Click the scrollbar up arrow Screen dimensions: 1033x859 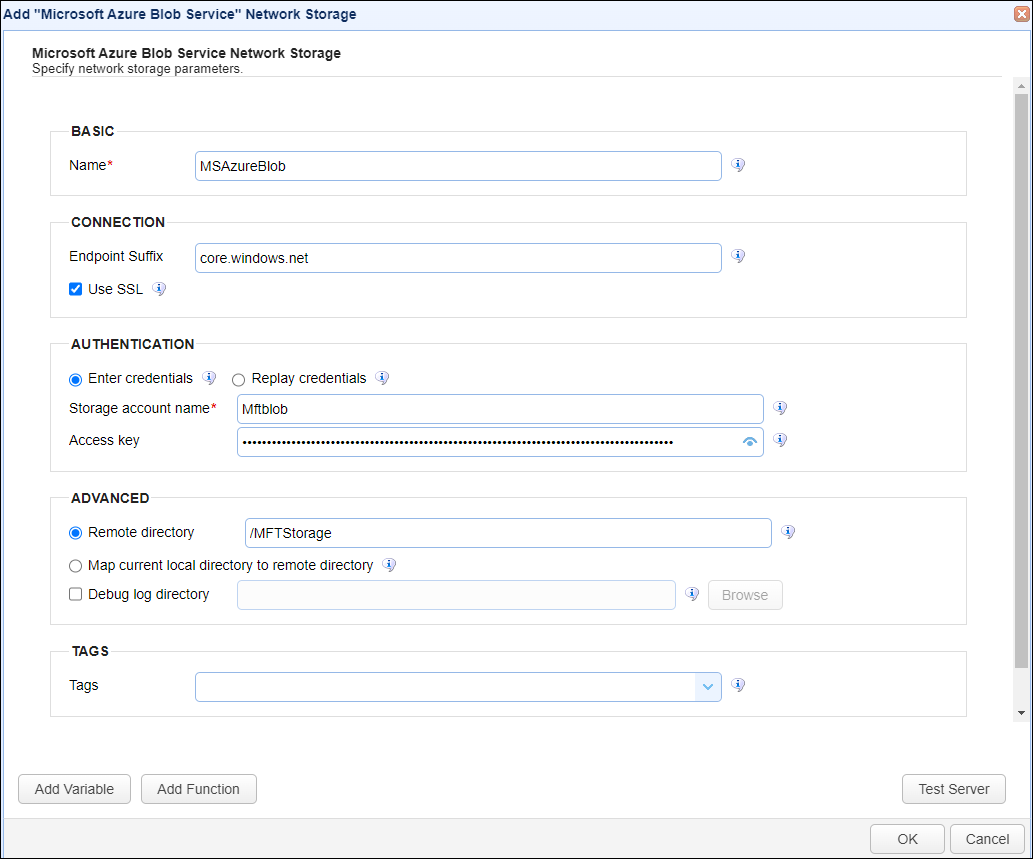tap(1021, 86)
